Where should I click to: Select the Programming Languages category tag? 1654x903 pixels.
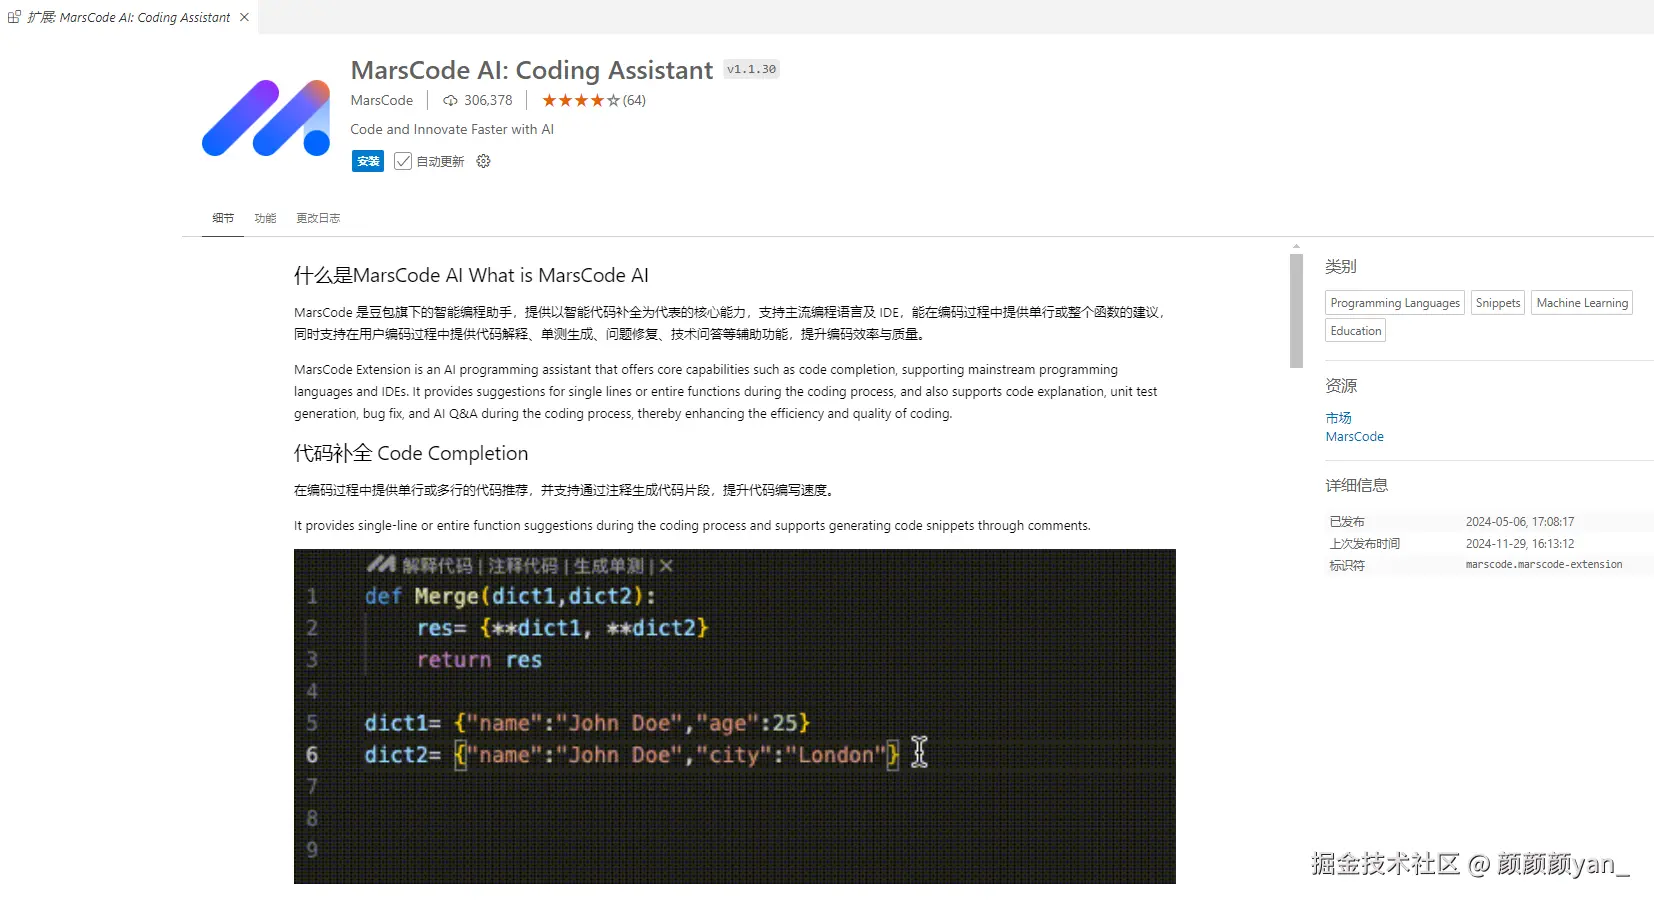[1394, 303]
